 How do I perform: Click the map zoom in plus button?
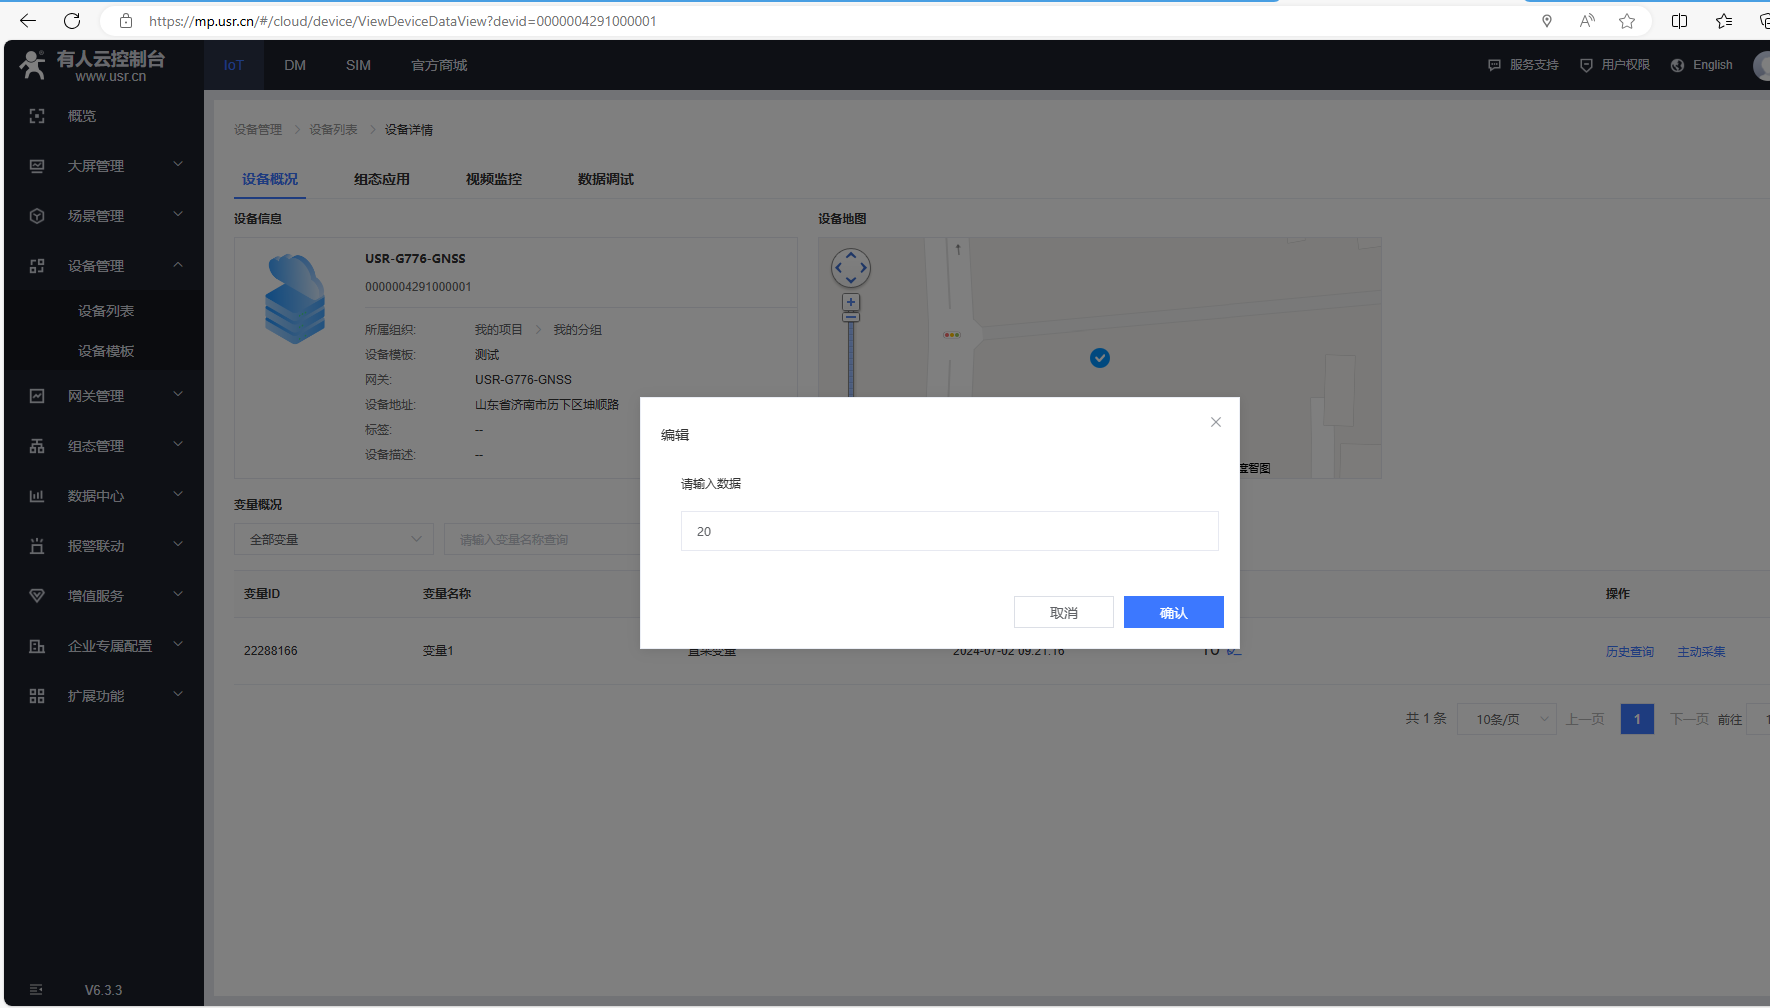tap(851, 302)
